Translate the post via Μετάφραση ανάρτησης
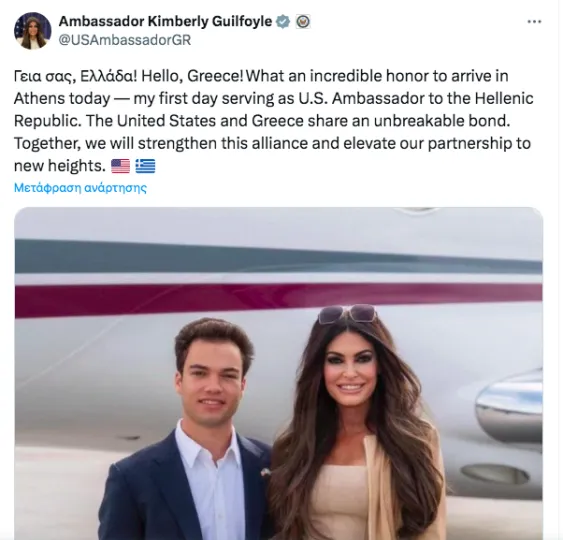The width and height of the screenshot is (563, 540). pos(80,188)
